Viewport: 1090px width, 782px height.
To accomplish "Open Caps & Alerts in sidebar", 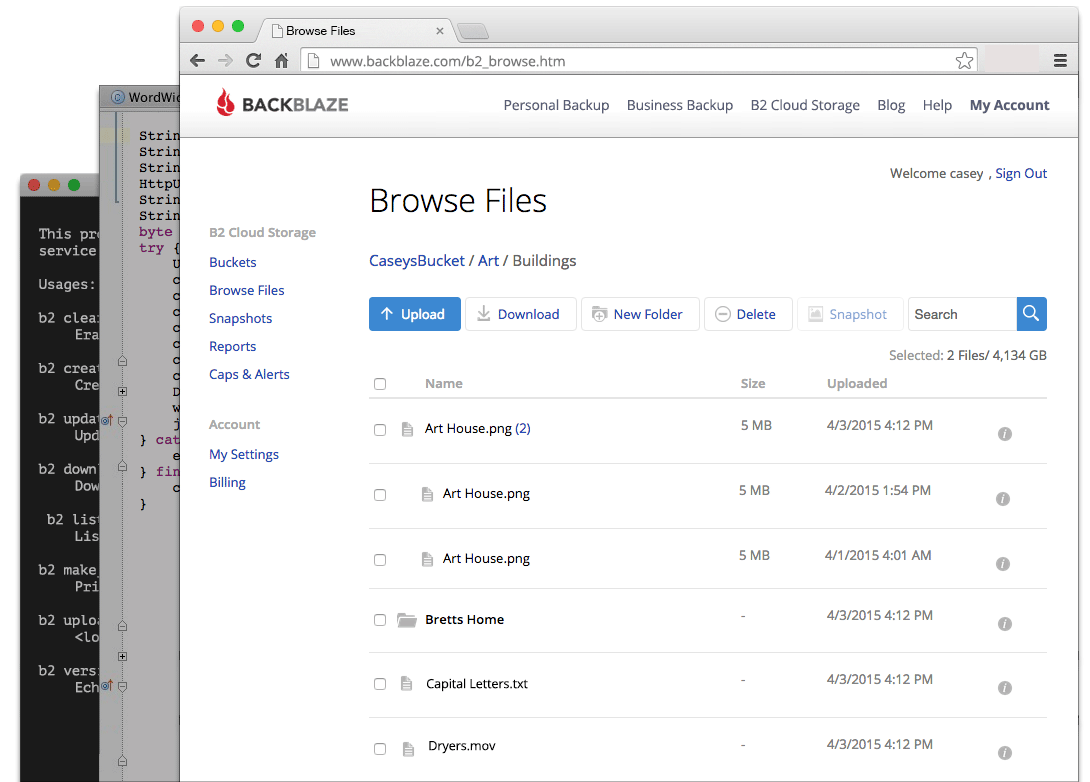I will tap(249, 374).
